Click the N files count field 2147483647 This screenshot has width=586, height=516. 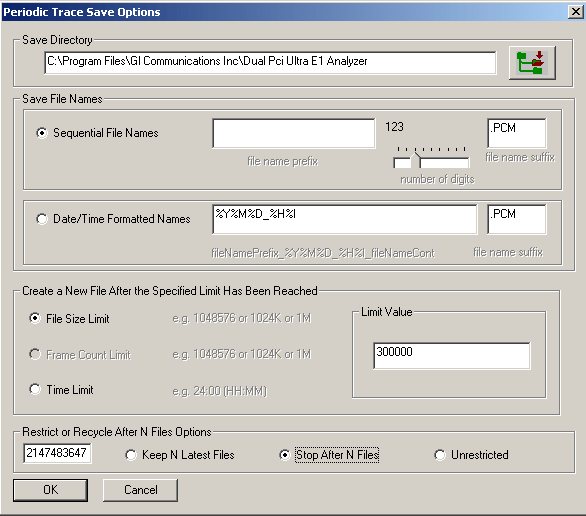tap(57, 453)
